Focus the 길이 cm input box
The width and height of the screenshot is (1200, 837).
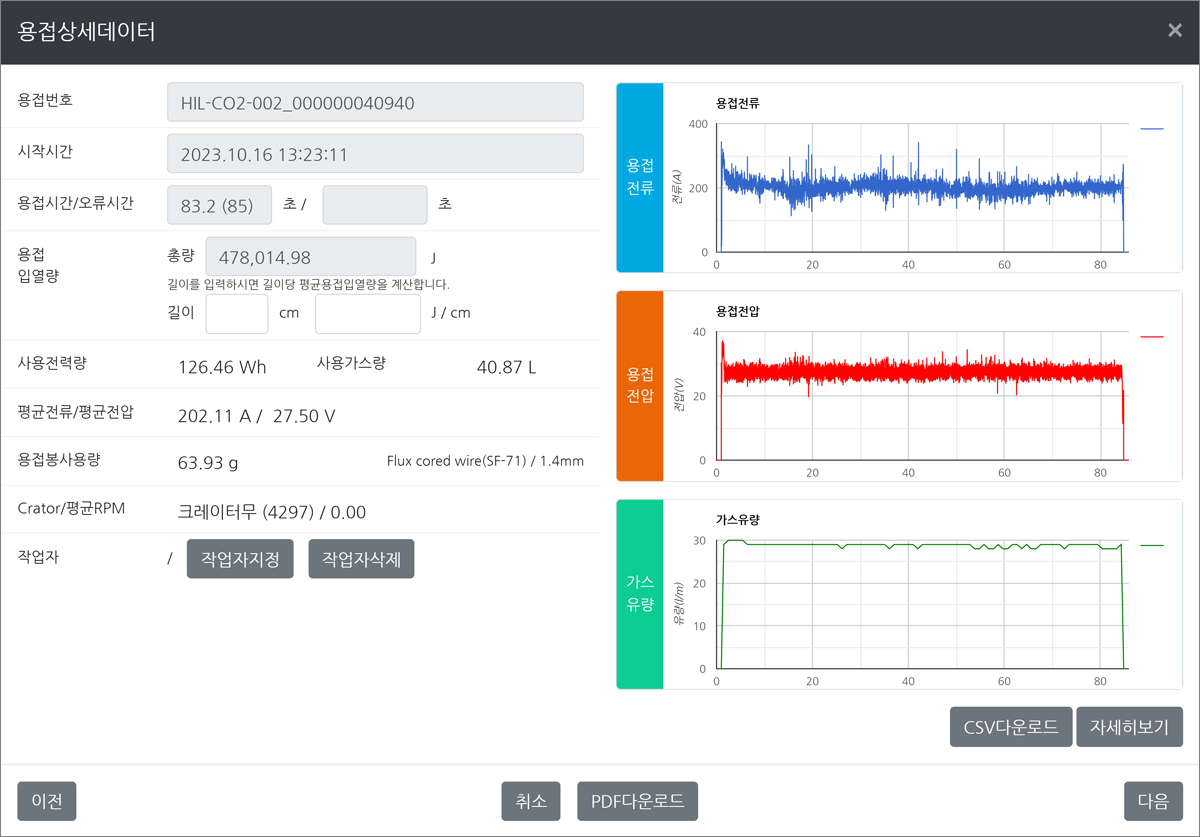pyautogui.click(x=237, y=313)
